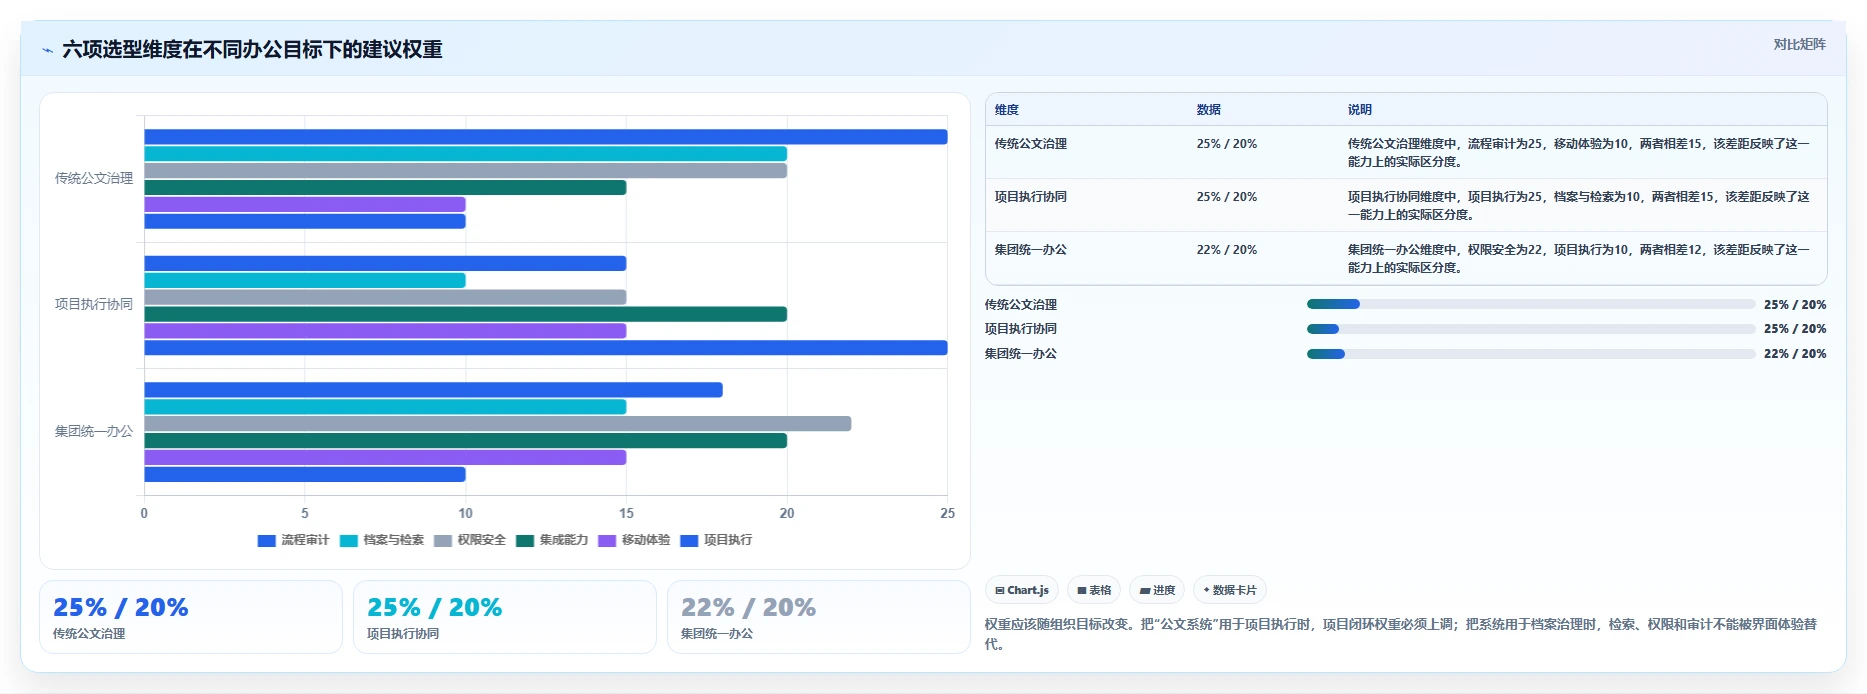Click the description starting 集团统一办公维度中
Viewport: 1867px width, 694px height.
[1579, 258]
